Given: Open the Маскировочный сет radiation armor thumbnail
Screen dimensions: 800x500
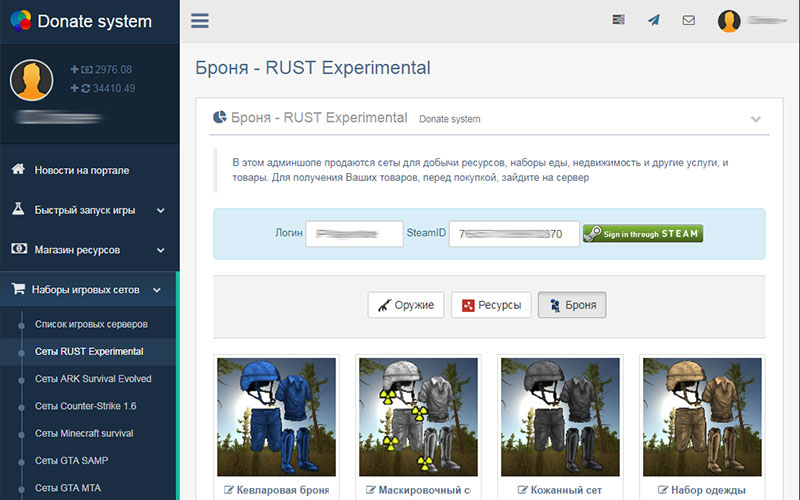Looking at the screenshot, I should point(418,417).
